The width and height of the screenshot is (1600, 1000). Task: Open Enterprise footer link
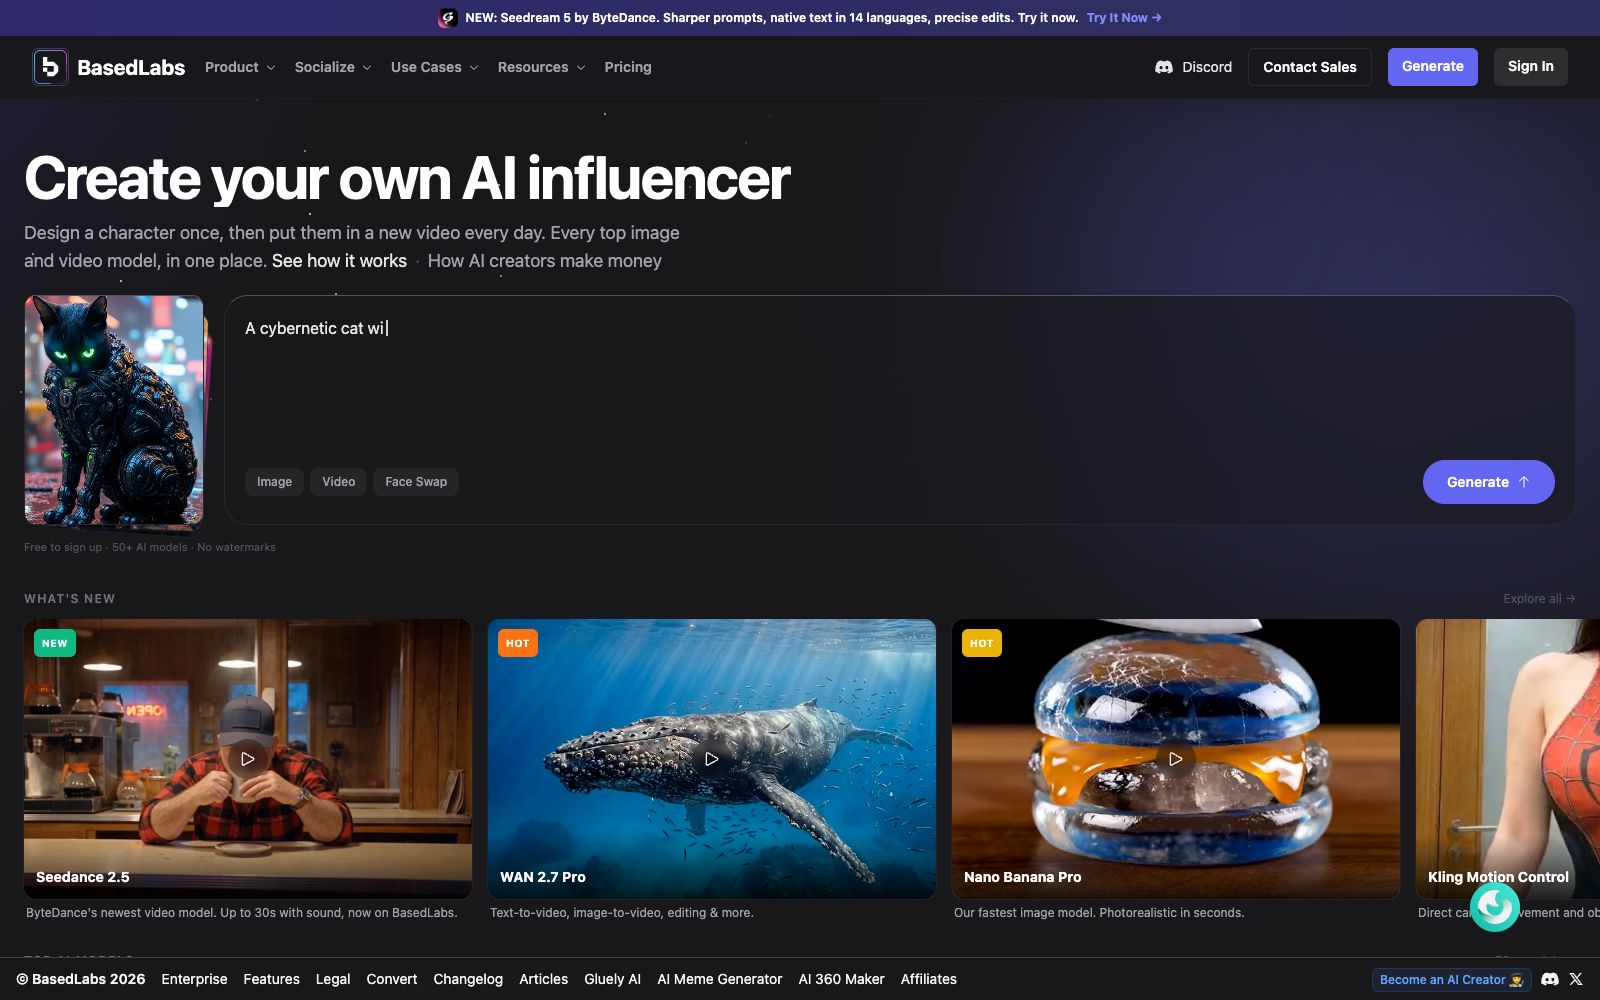[194, 979]
